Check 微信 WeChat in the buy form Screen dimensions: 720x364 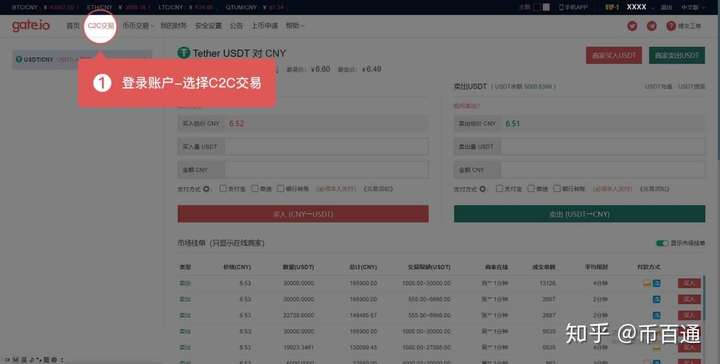point(255,189)
